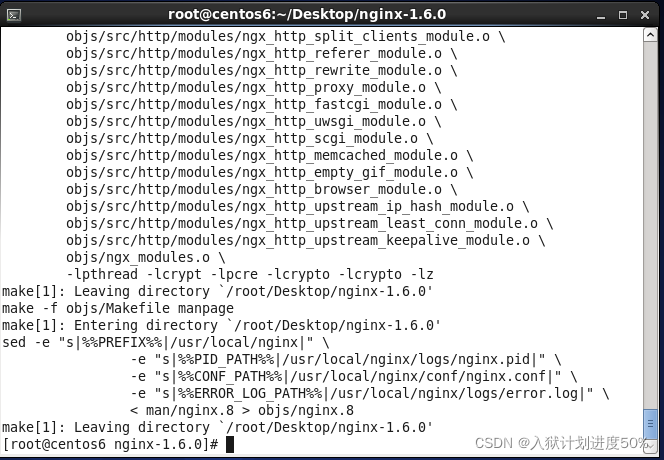This screenshot has height=460, width=664.
Task: Click the ngx_http_scgi_module.o line
Action: click(249, 138)
